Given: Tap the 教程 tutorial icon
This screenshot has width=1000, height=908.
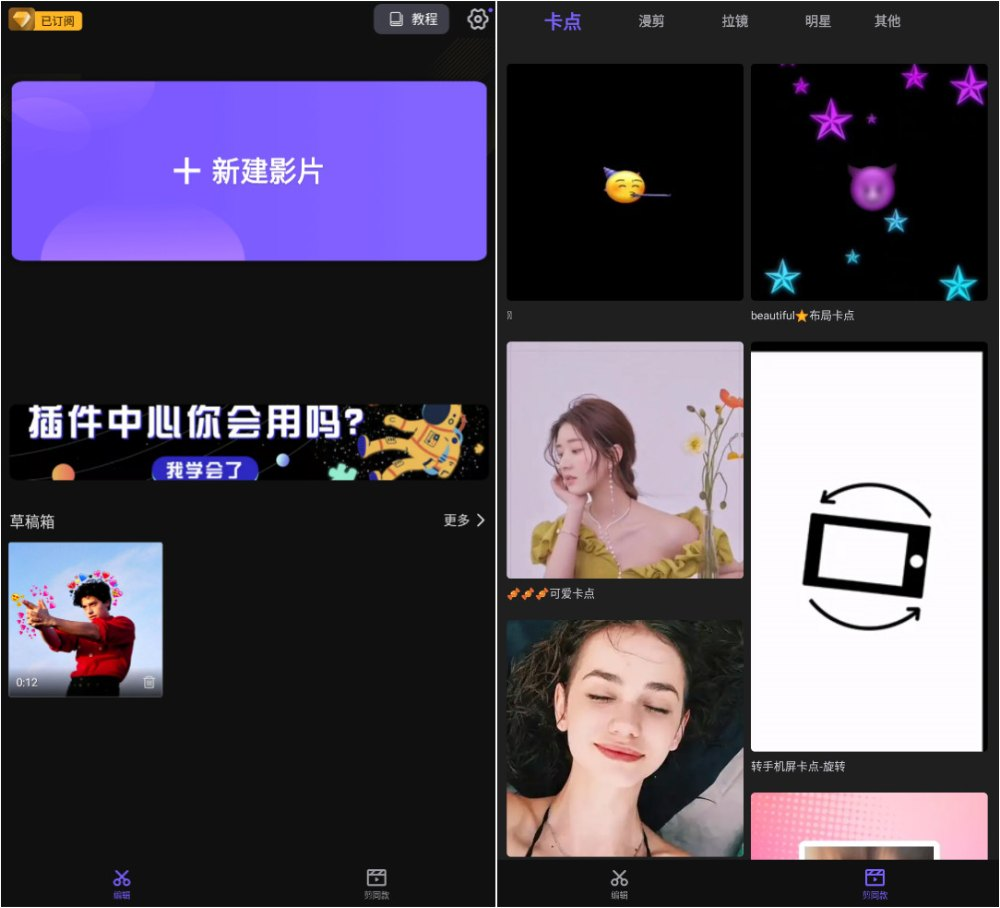Looking at the screenshot, I should pos(412,19).
